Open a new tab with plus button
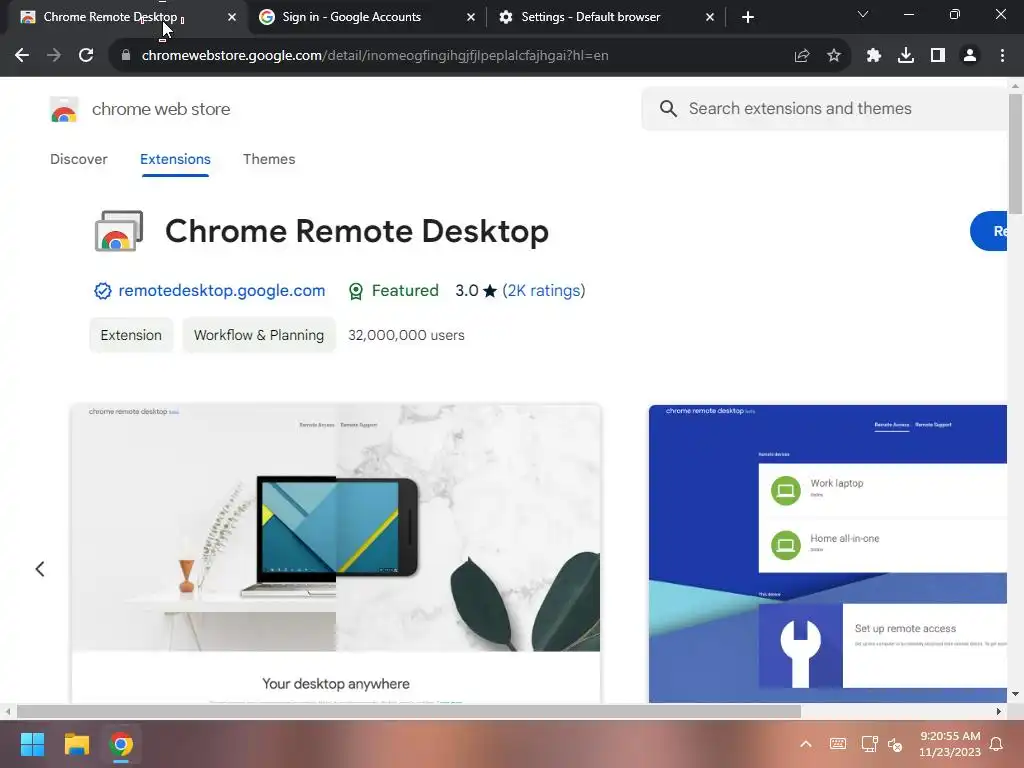 [x=748, y=17]
